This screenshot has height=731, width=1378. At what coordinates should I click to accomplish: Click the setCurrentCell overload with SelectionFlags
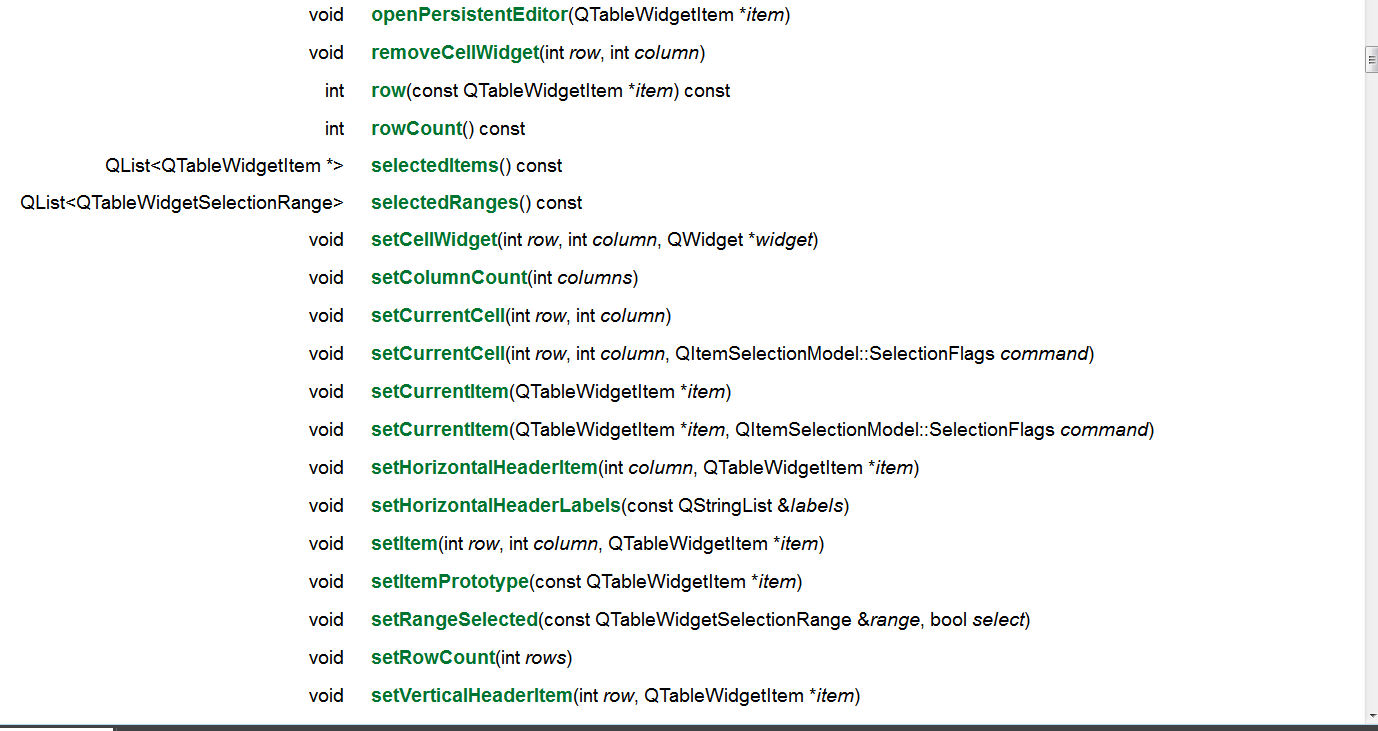pyautogui.click(x=437, y=353)
